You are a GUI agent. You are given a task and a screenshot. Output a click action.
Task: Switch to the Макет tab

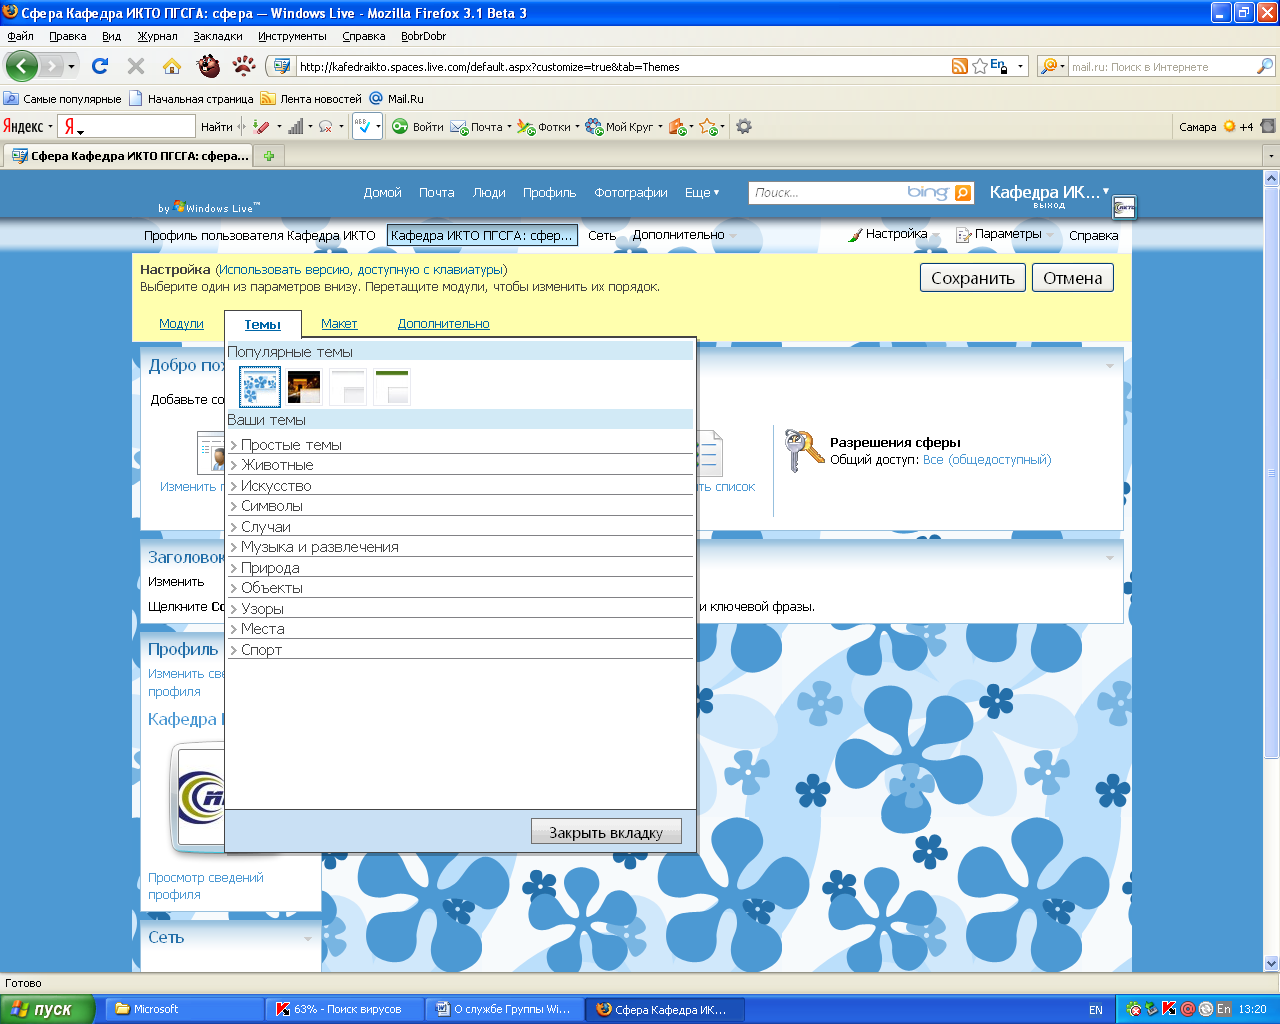coord(339,324)
